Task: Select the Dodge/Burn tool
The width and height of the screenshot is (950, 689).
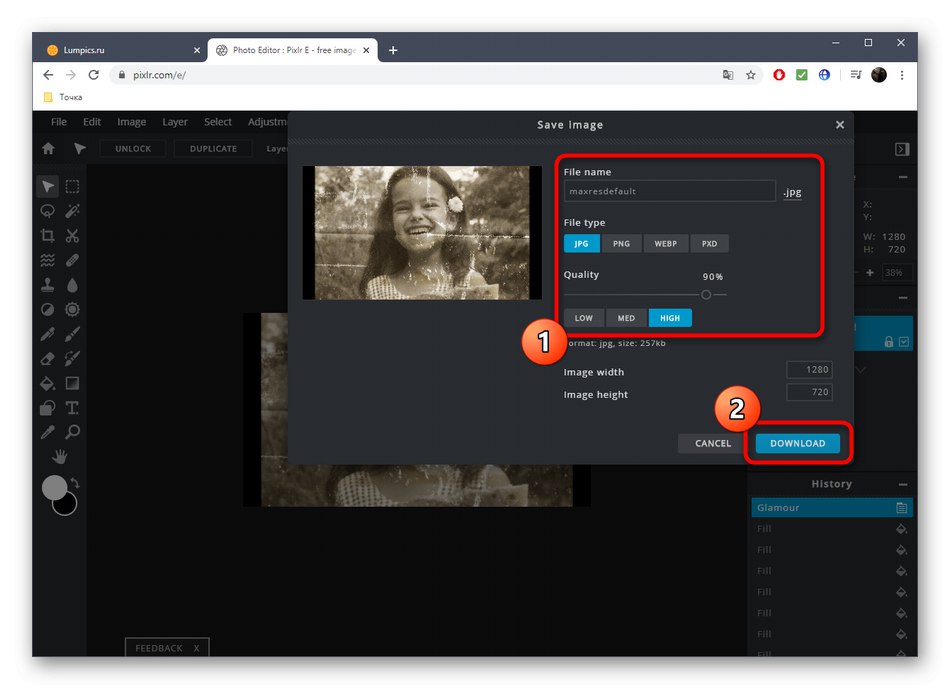Action: coord(47,310)
